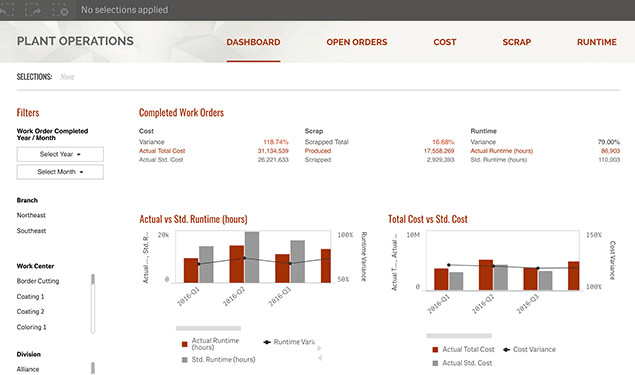Click the step forward selection icon
The height and width of the screenshot is (375, 635).
pos(33,10)
